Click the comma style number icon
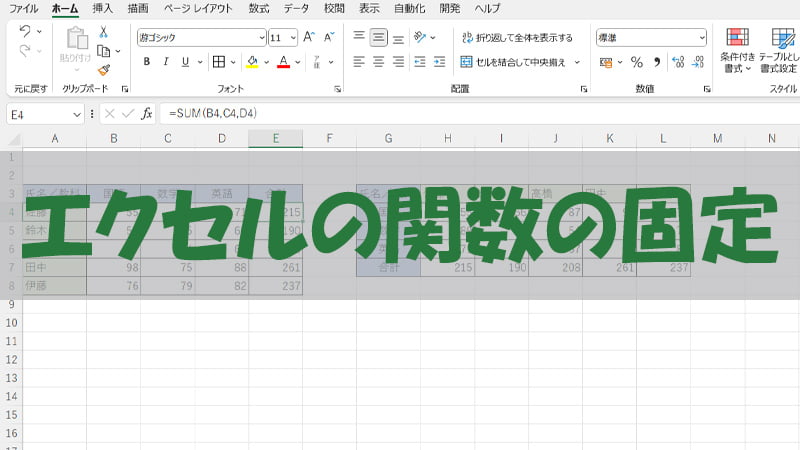The image size is (800, 450). [x=657, y=62]
